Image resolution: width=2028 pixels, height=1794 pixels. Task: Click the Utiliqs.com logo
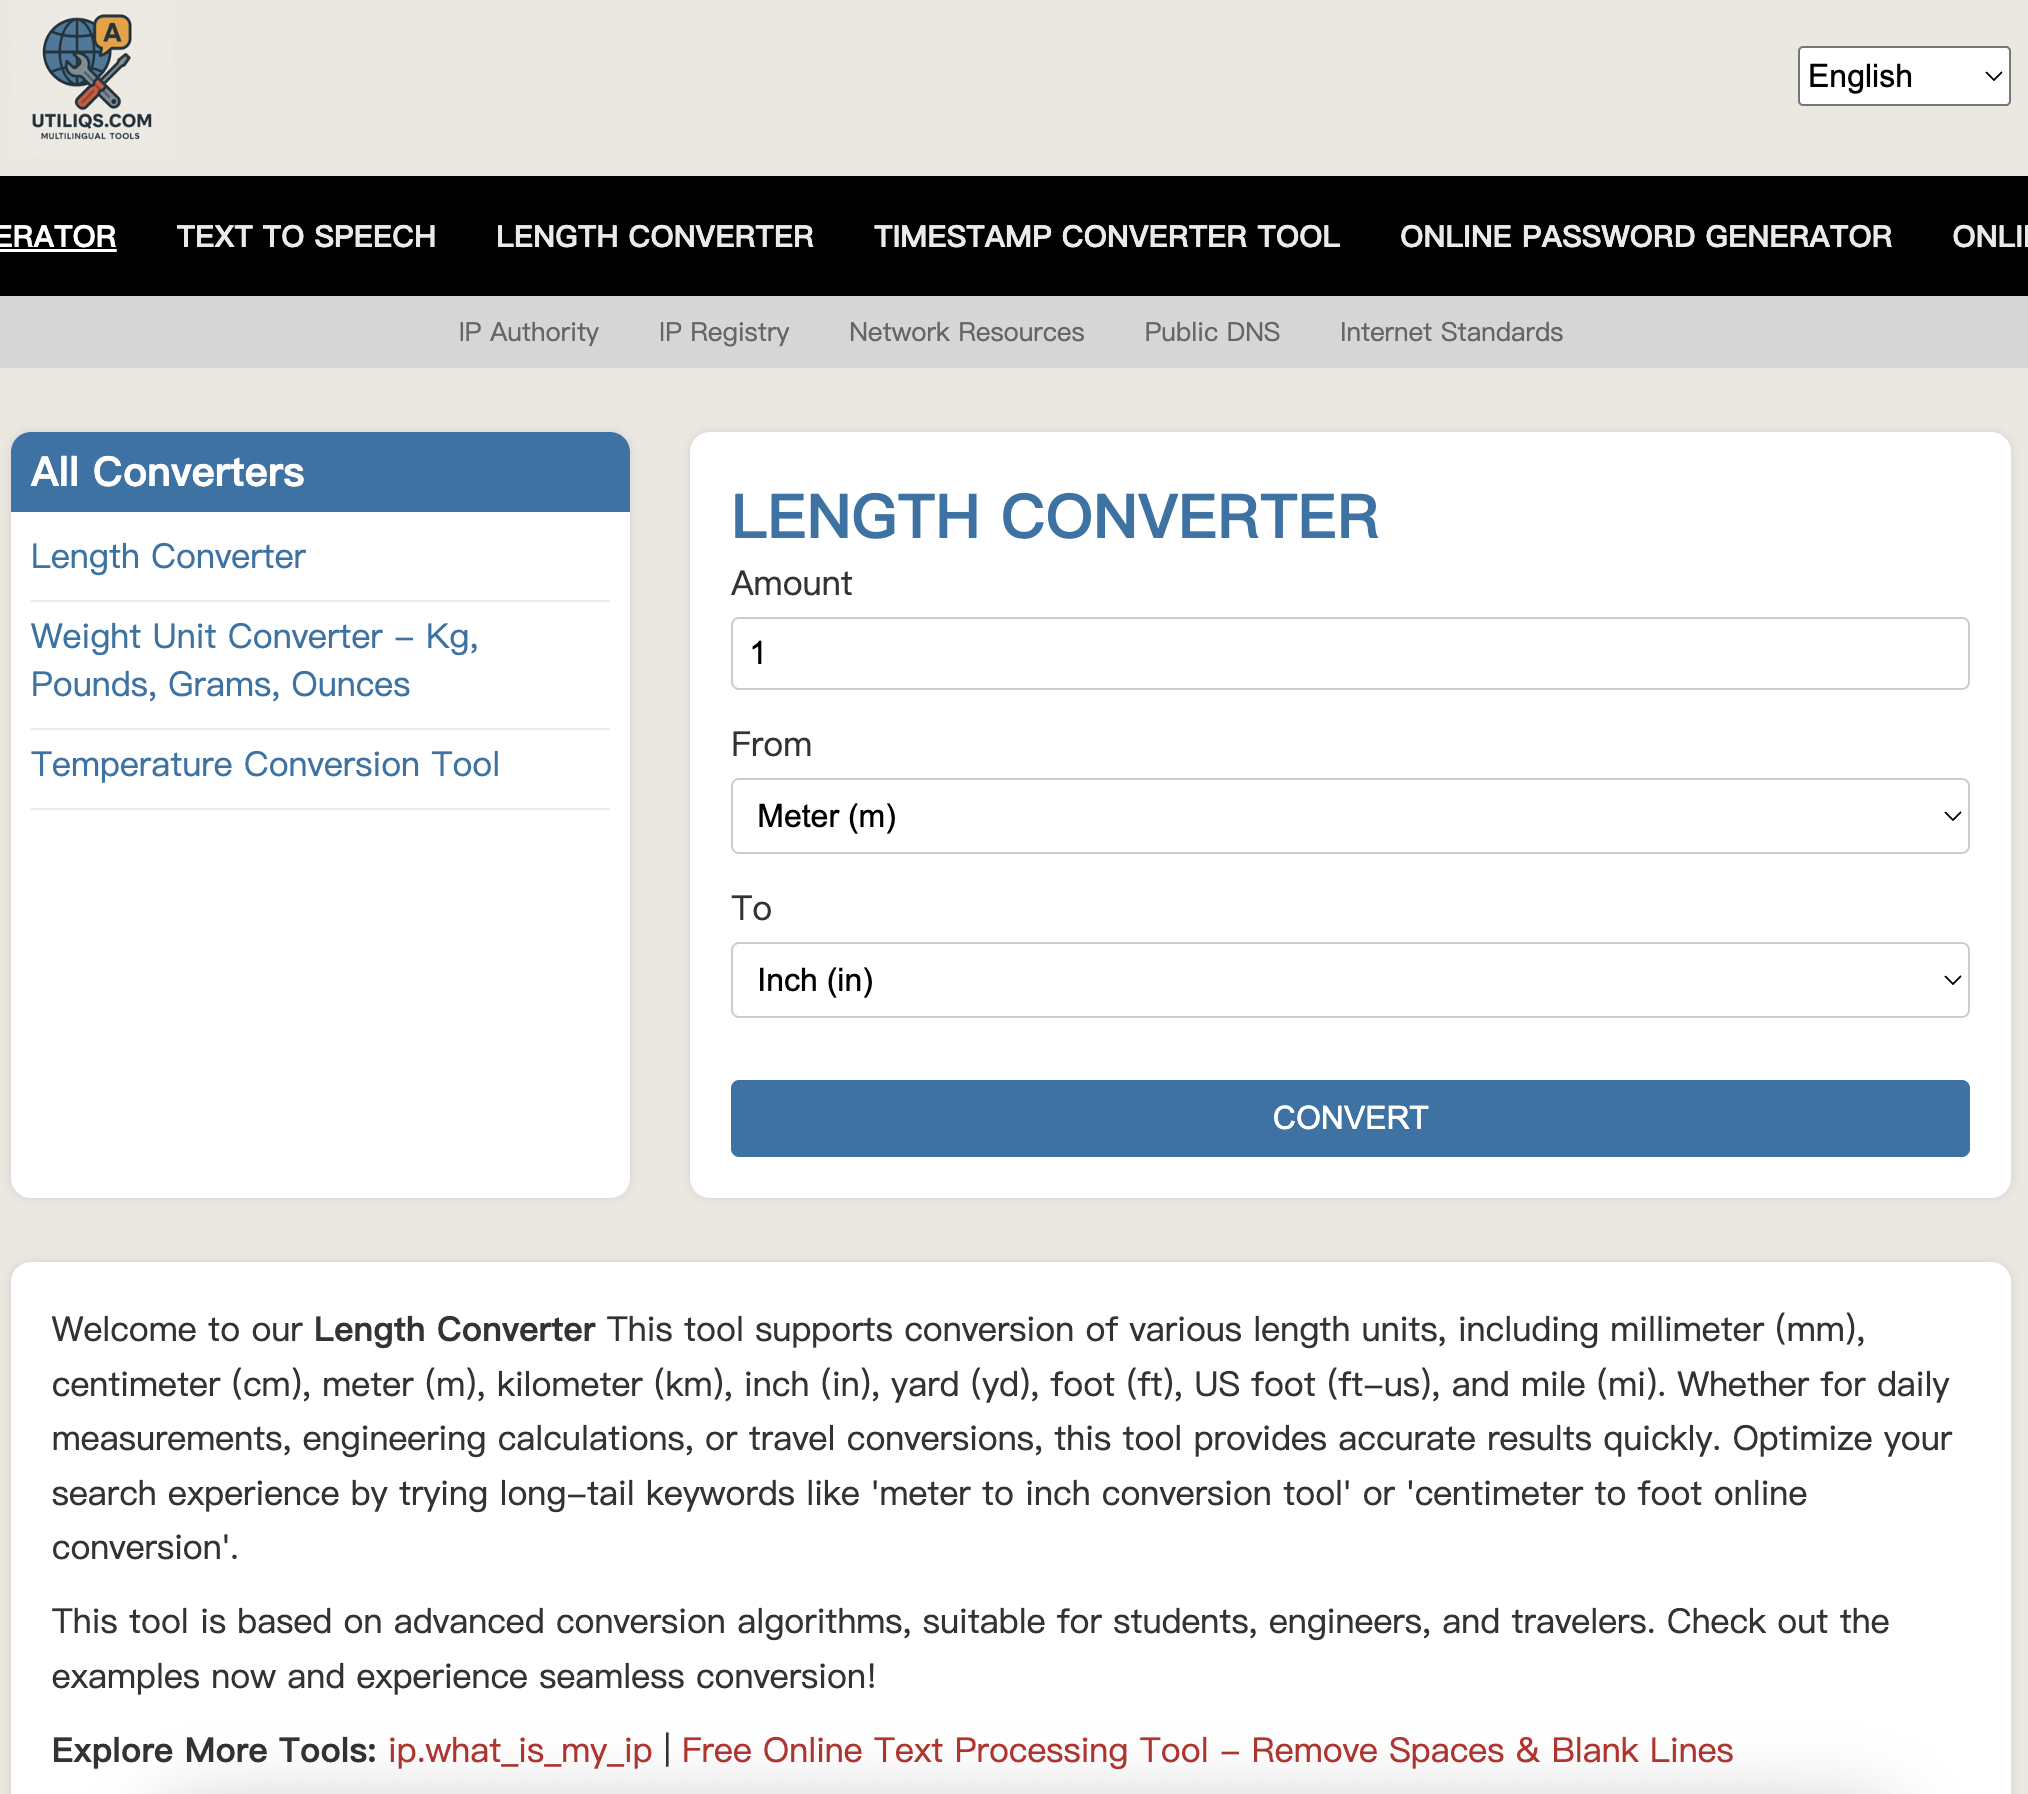pos(91,79)
